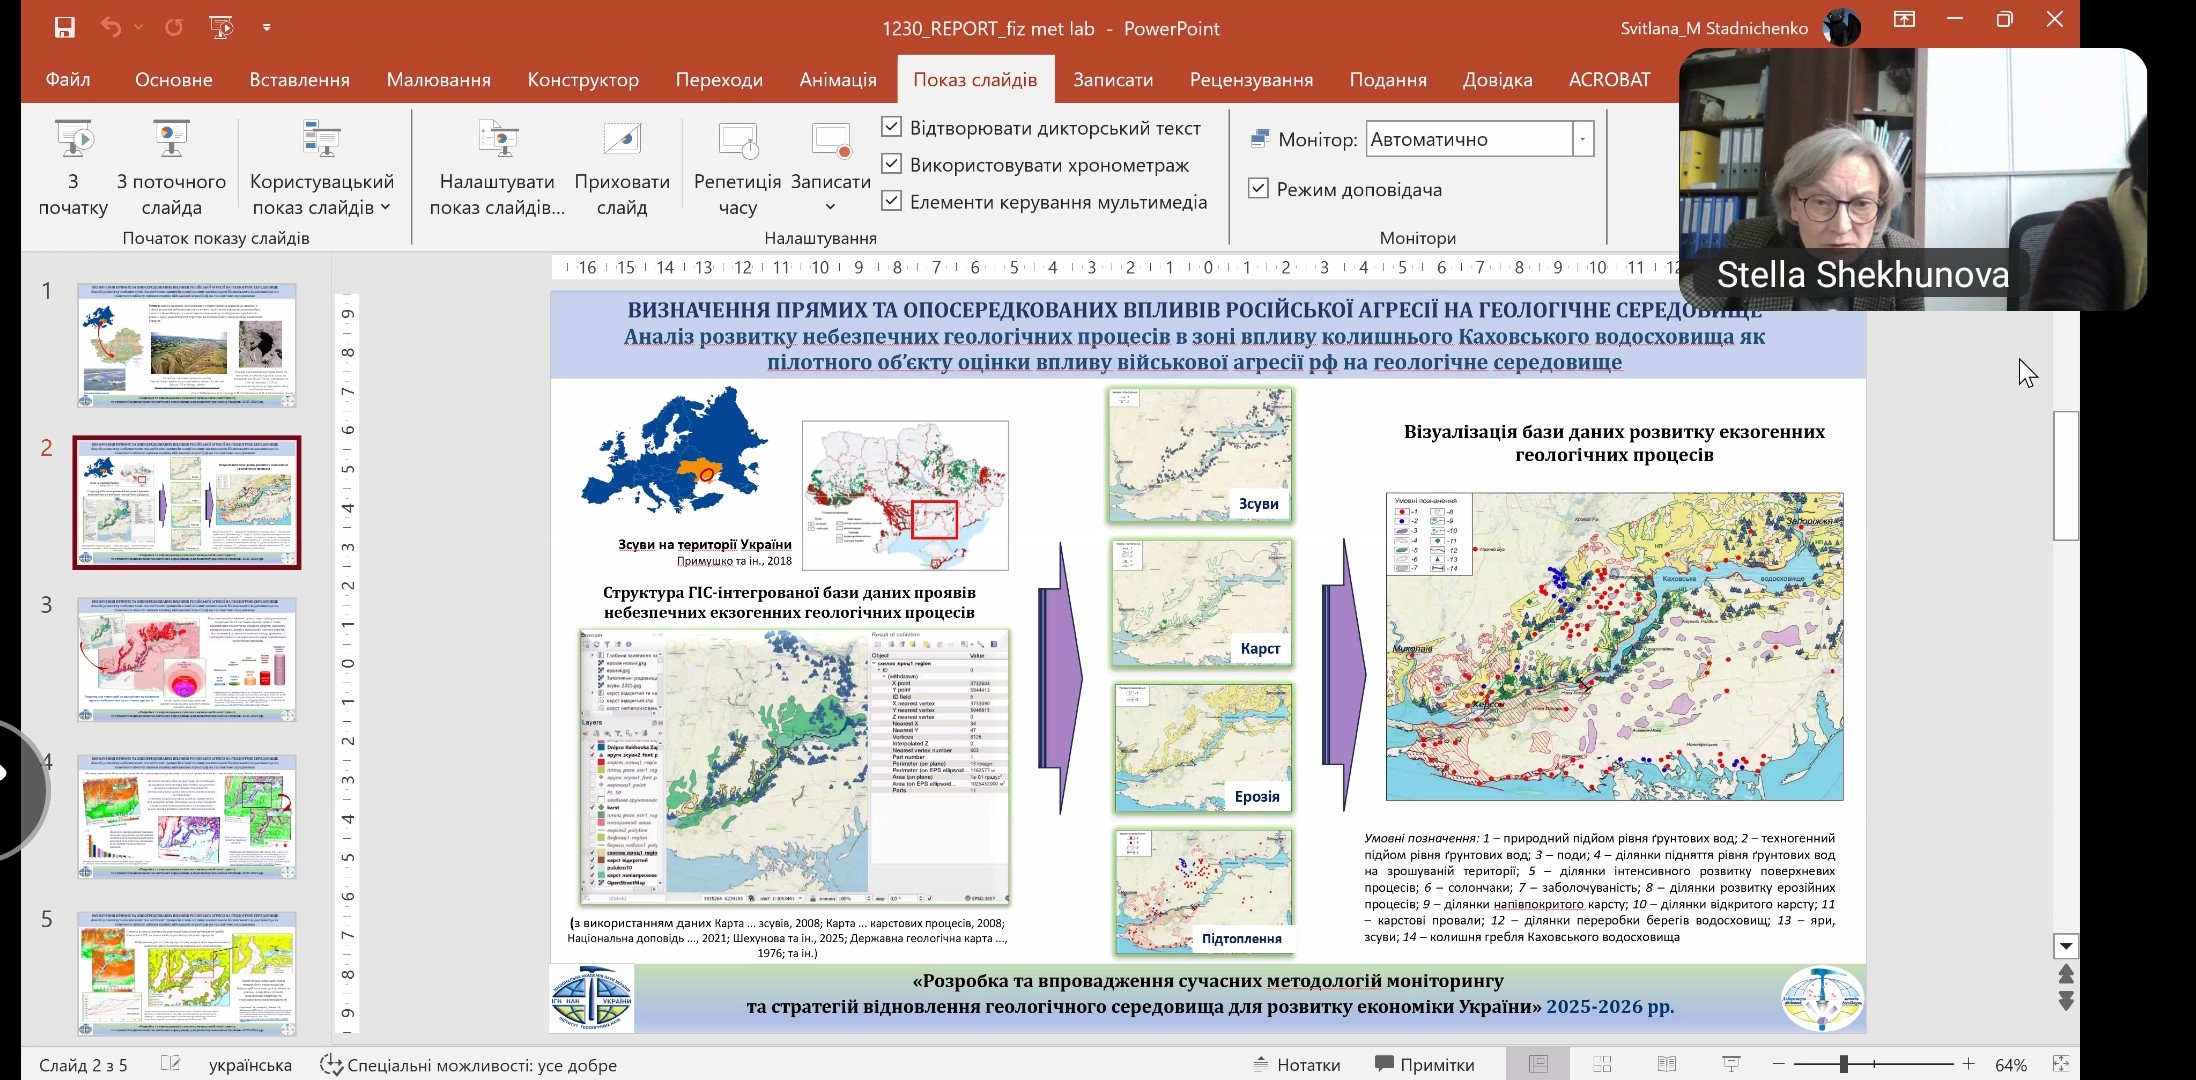This screenshot has width=2196, height=1080.
Task: Select slide 3 thumbnail
Action: coord(187,660)
